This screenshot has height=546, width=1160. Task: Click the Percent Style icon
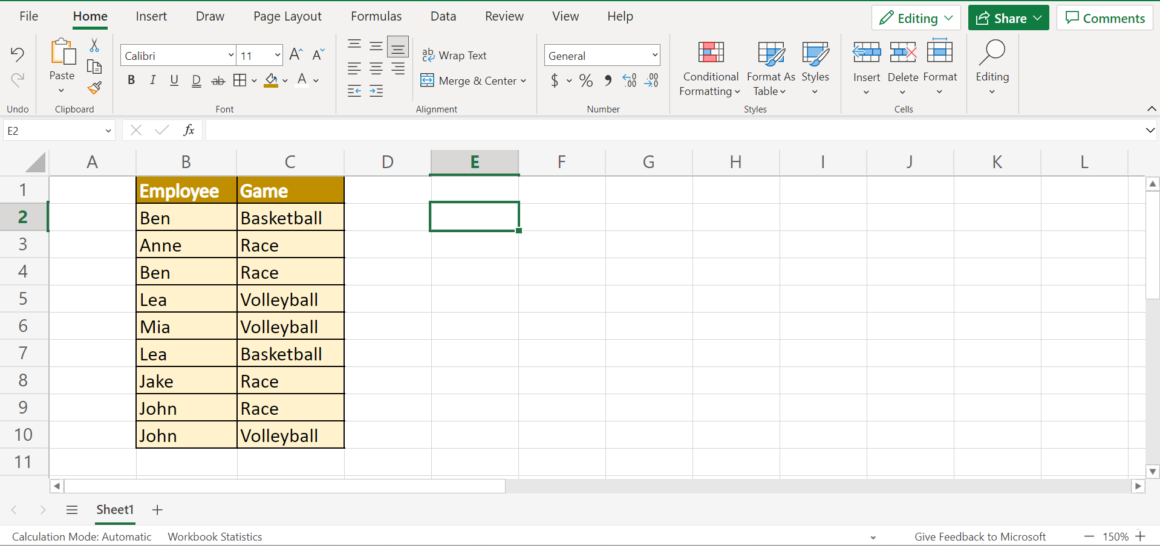586,81
